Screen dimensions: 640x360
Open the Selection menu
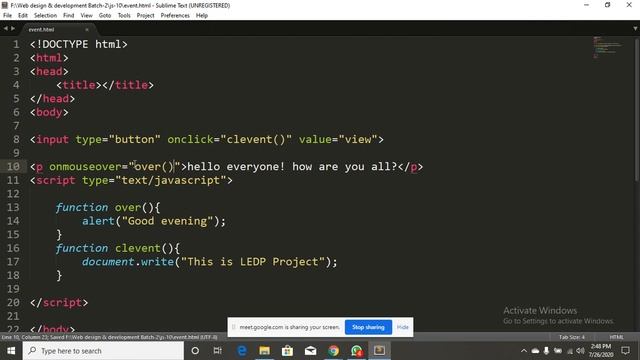point(45,16)
